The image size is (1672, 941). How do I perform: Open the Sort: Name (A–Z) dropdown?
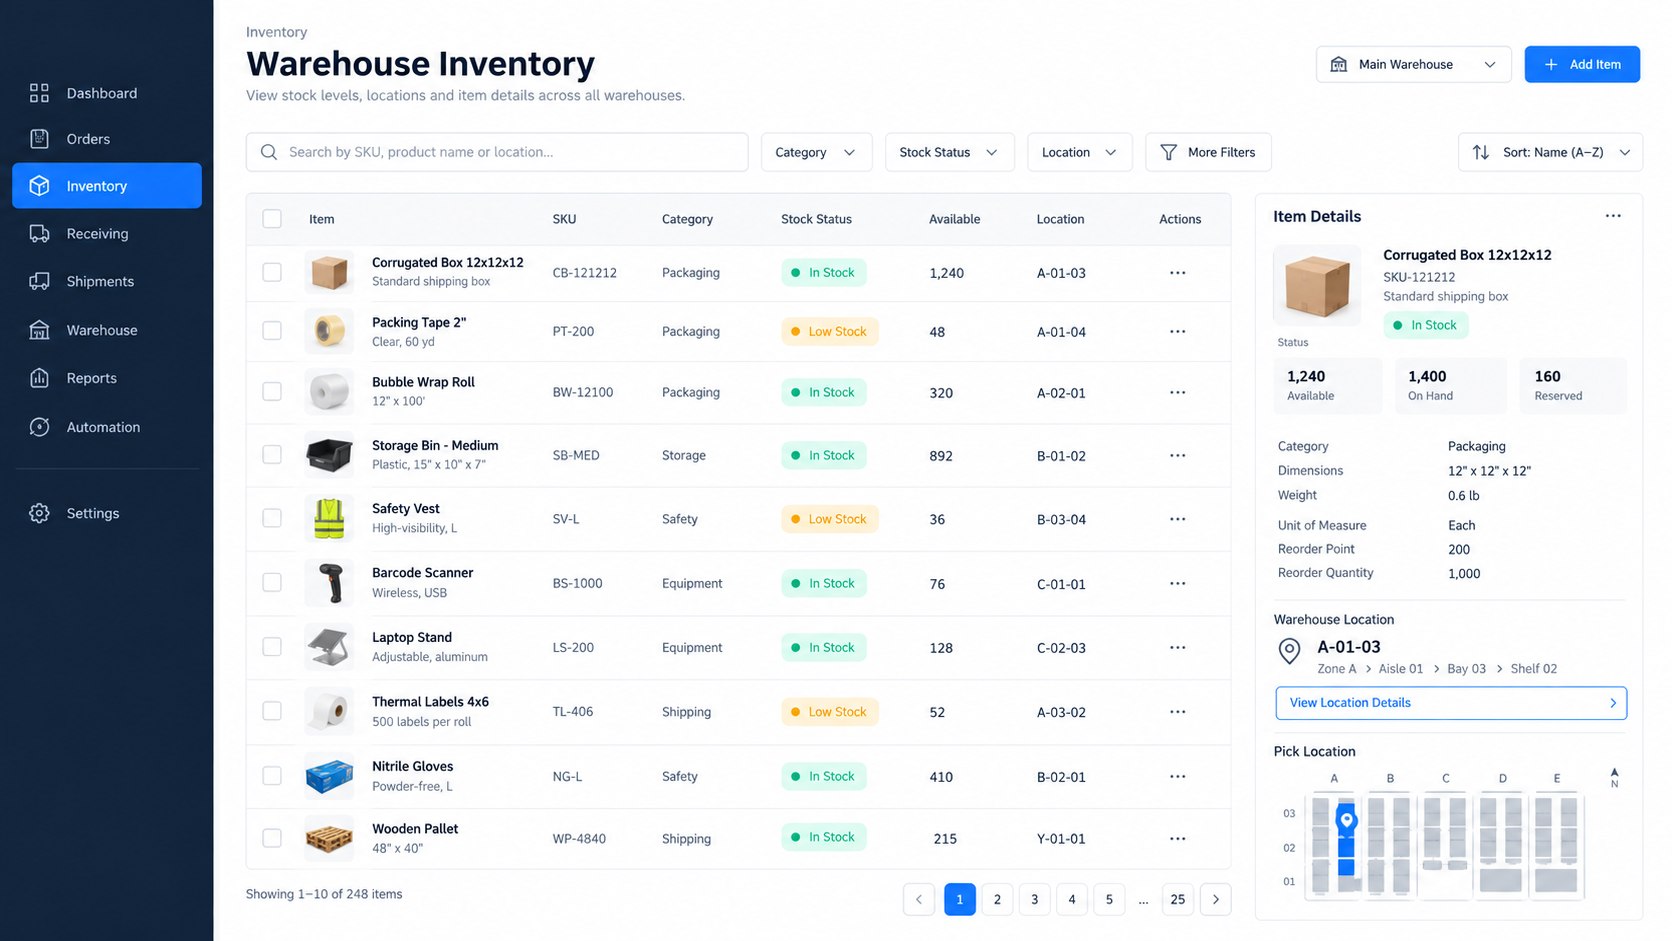pos(1550,152)
